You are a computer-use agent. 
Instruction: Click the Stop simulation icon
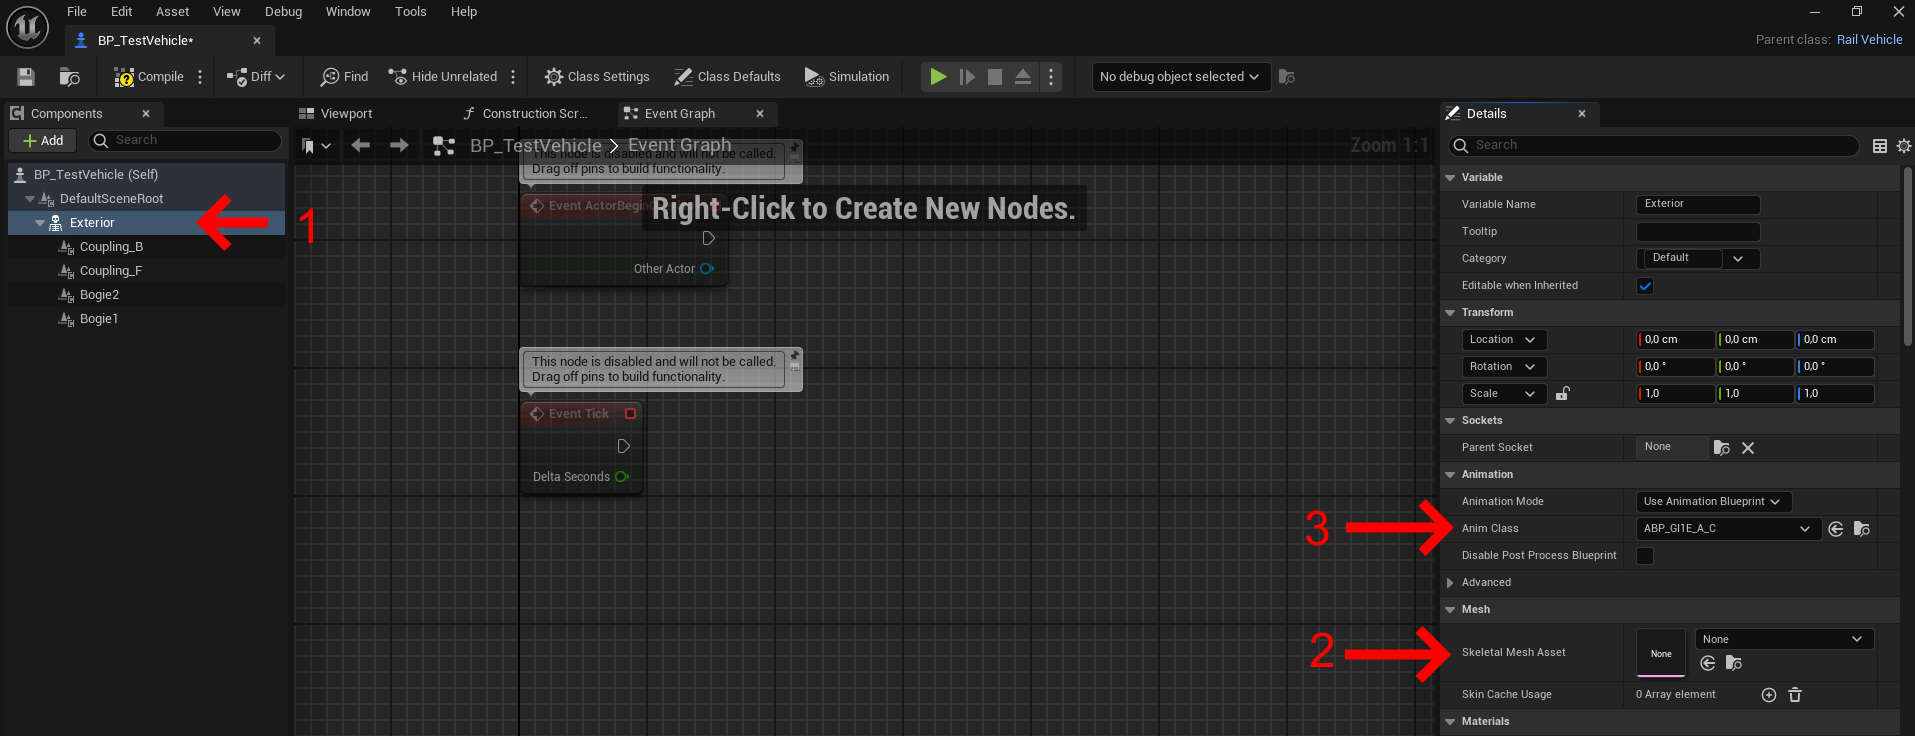point(994,77)
